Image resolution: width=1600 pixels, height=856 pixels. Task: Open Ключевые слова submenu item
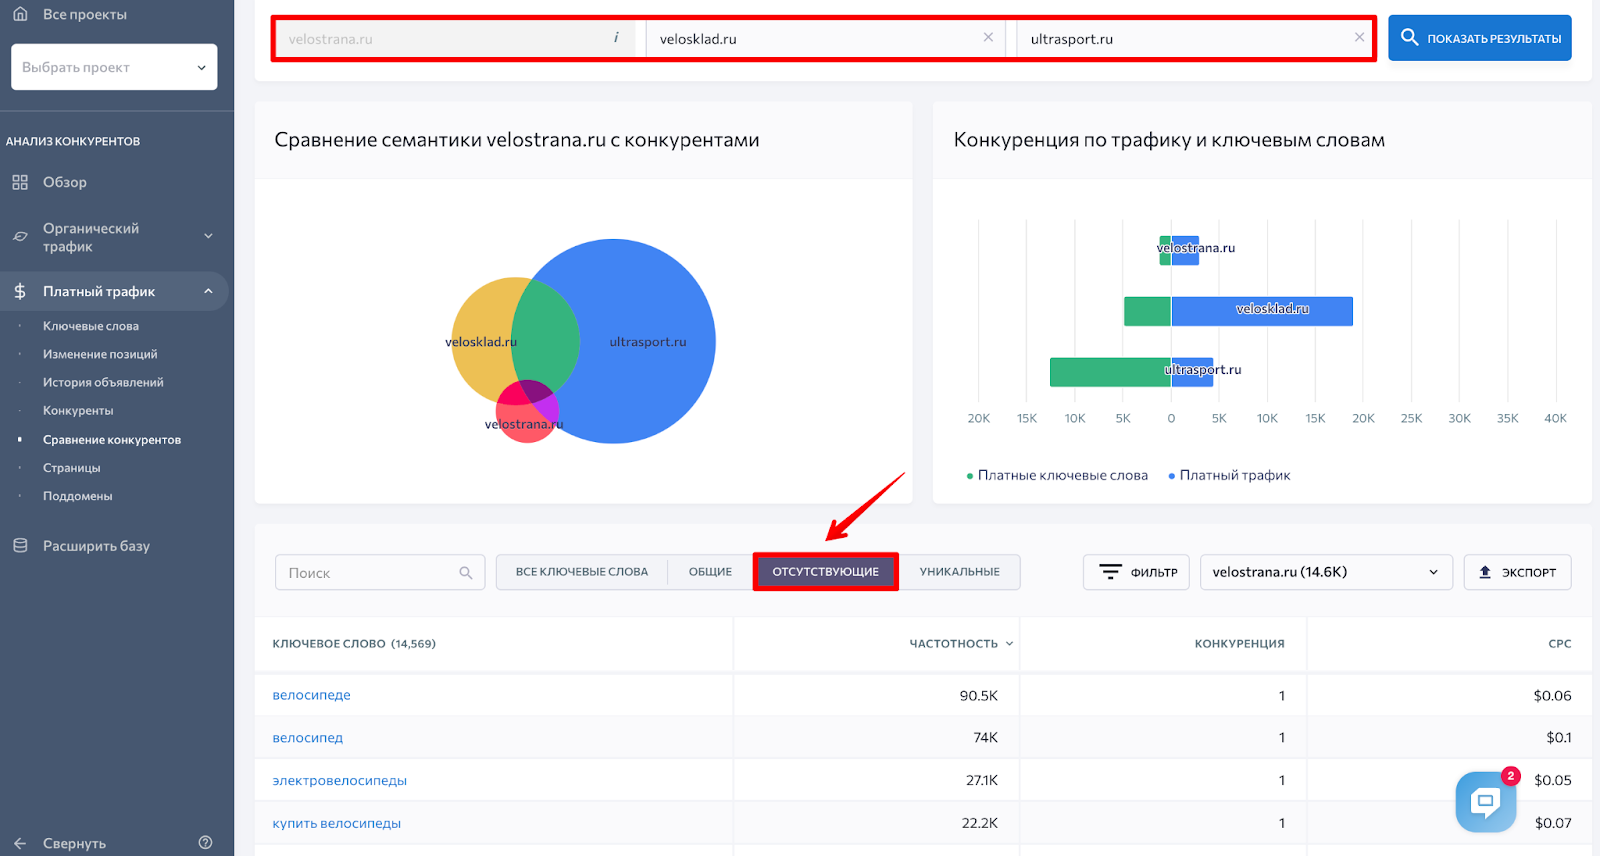[91, 326]
